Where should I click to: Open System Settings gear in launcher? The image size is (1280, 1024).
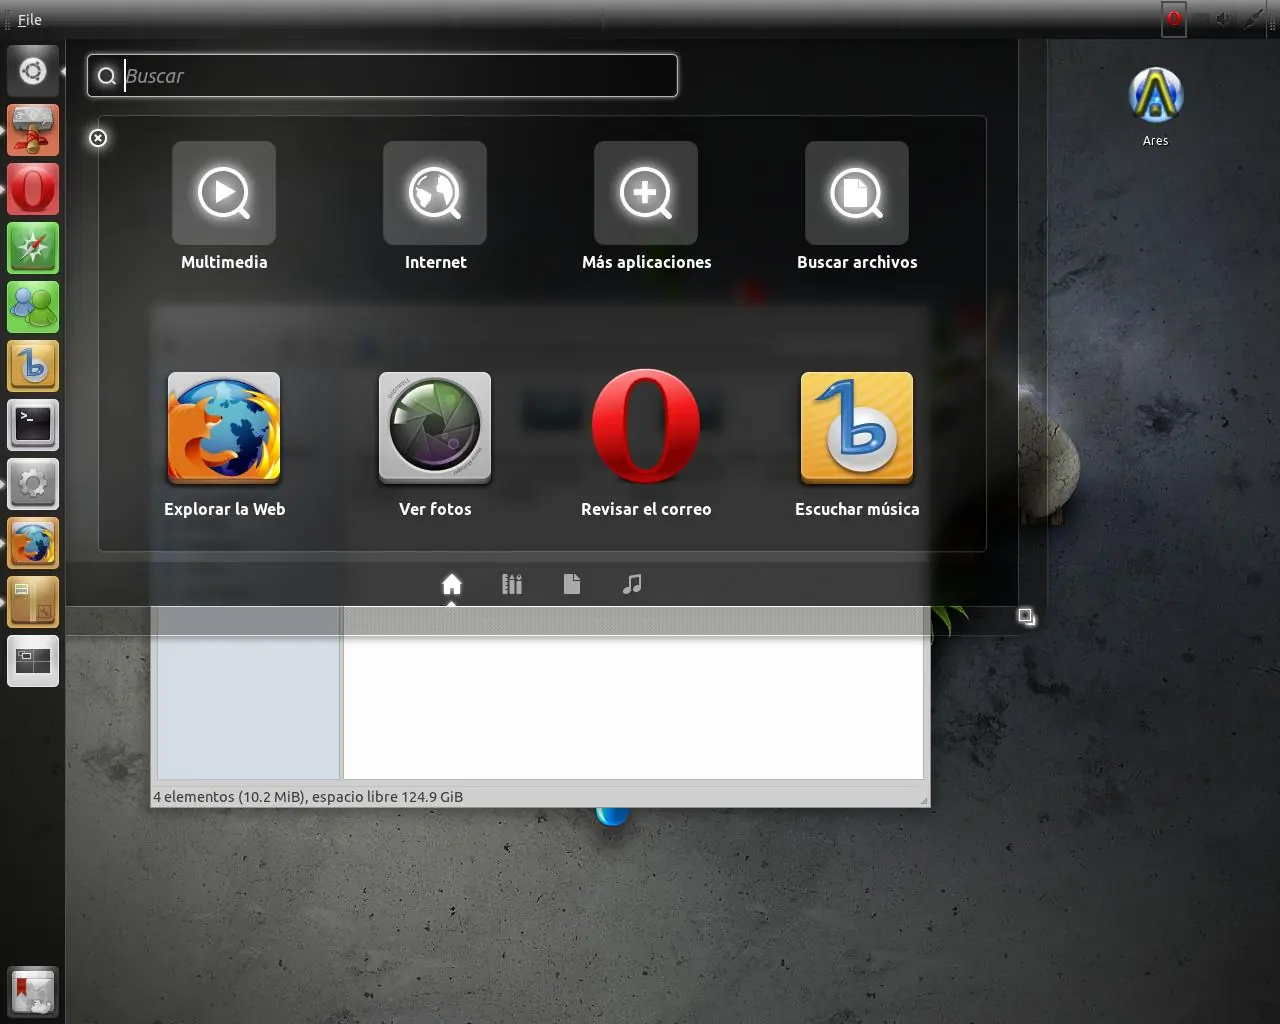33,484
